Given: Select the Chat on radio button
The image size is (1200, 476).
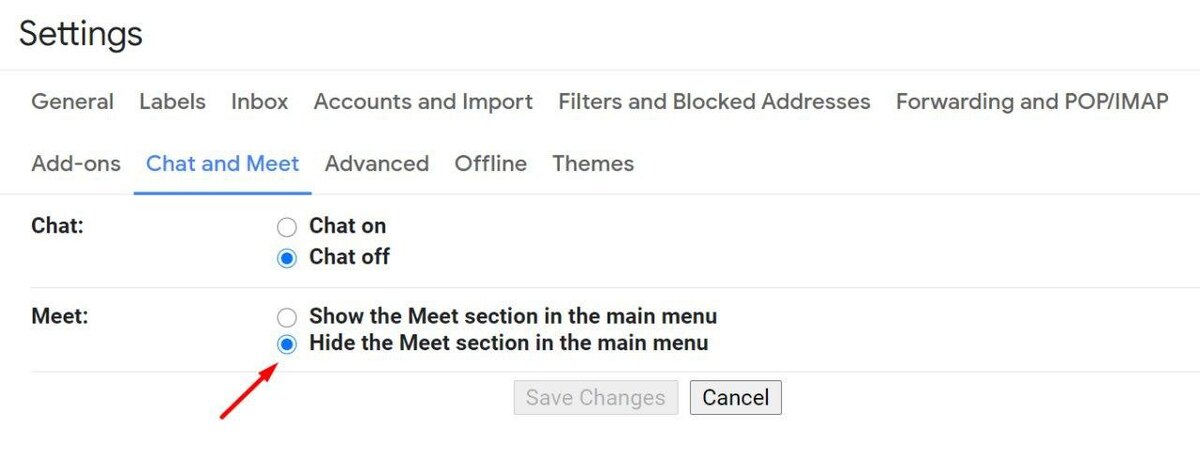Looking at the screenshot, I should tap(287, 228).
